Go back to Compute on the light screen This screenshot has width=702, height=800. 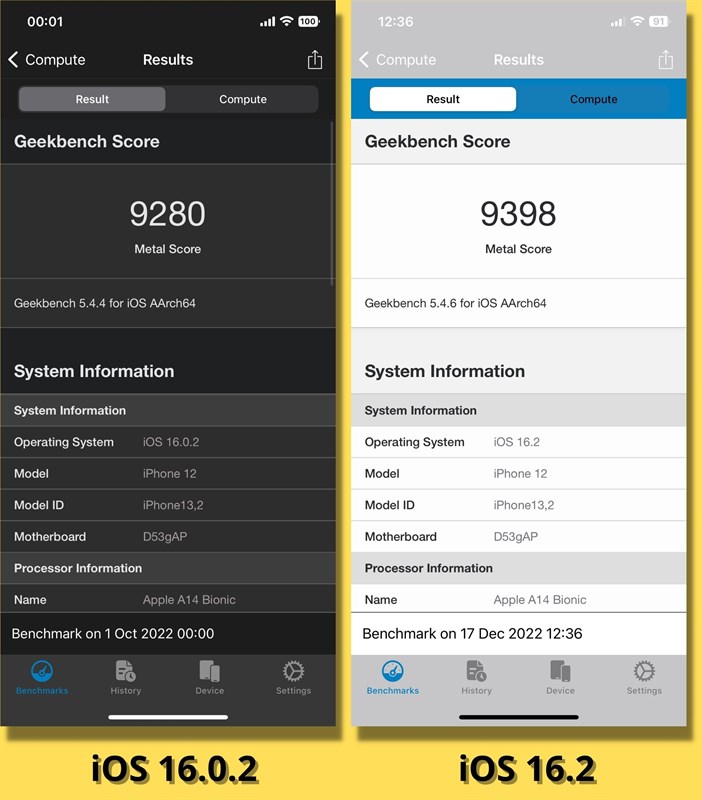click(398, 60)
